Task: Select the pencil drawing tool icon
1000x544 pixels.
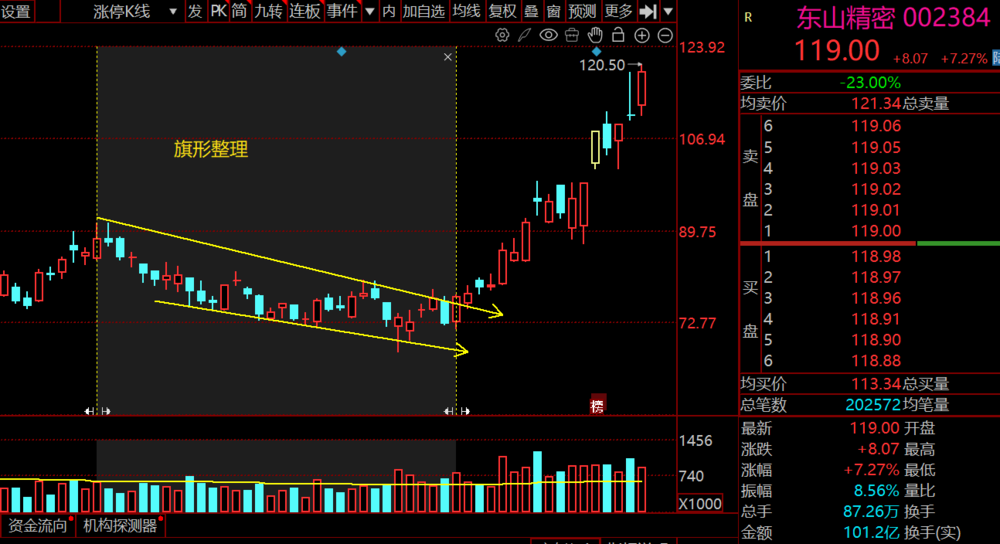Action: [x=525, y=35]
